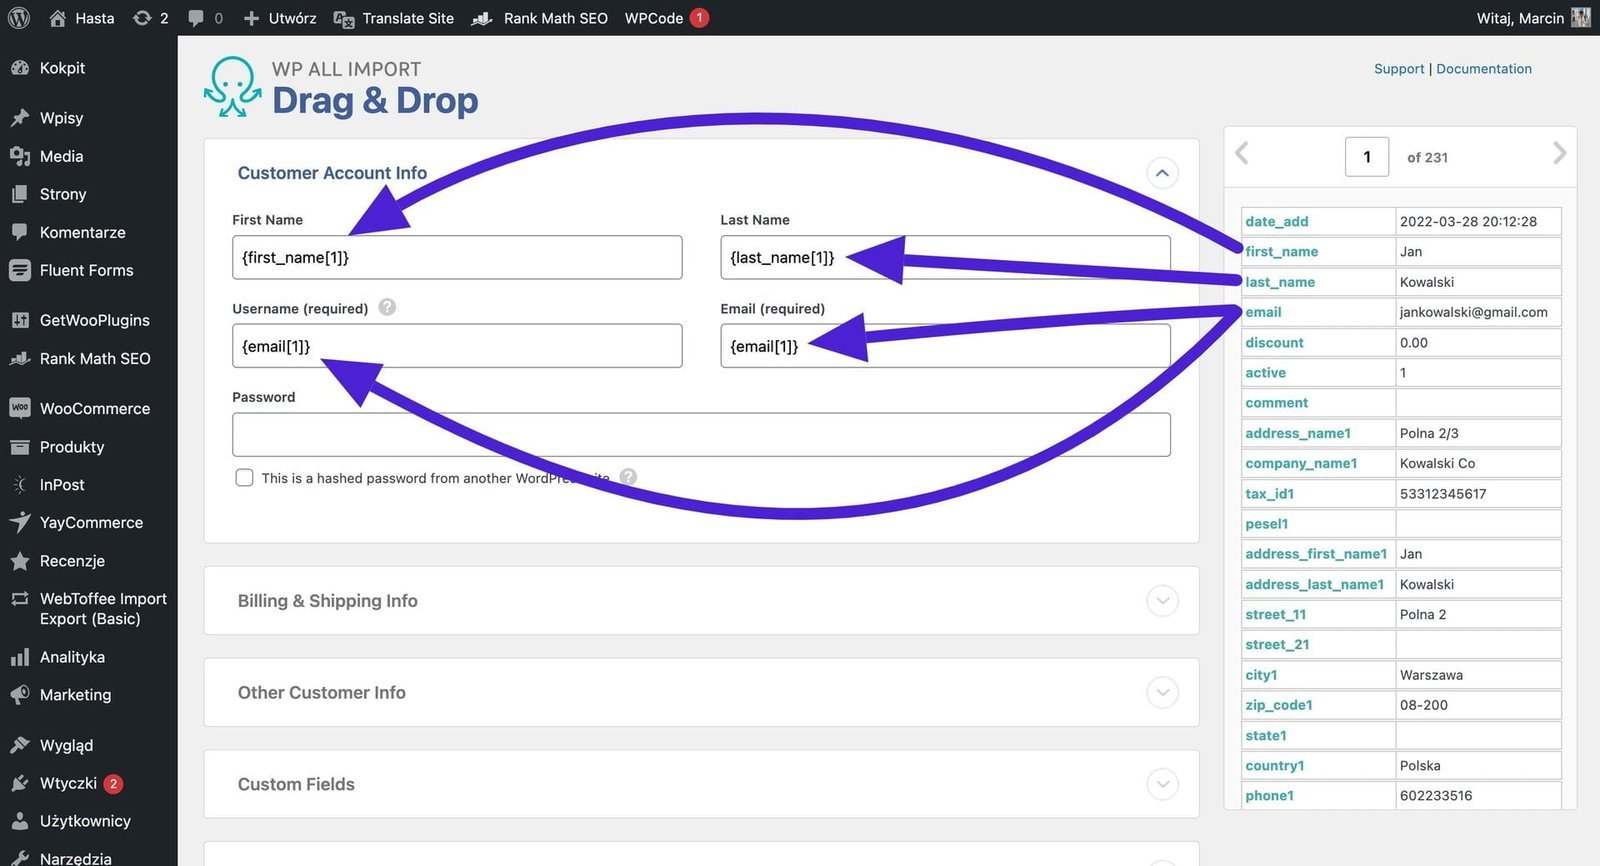This screenshot has width=1600, height=866.
Task: Go to next record with right arrow
Action: (1558, 153)
